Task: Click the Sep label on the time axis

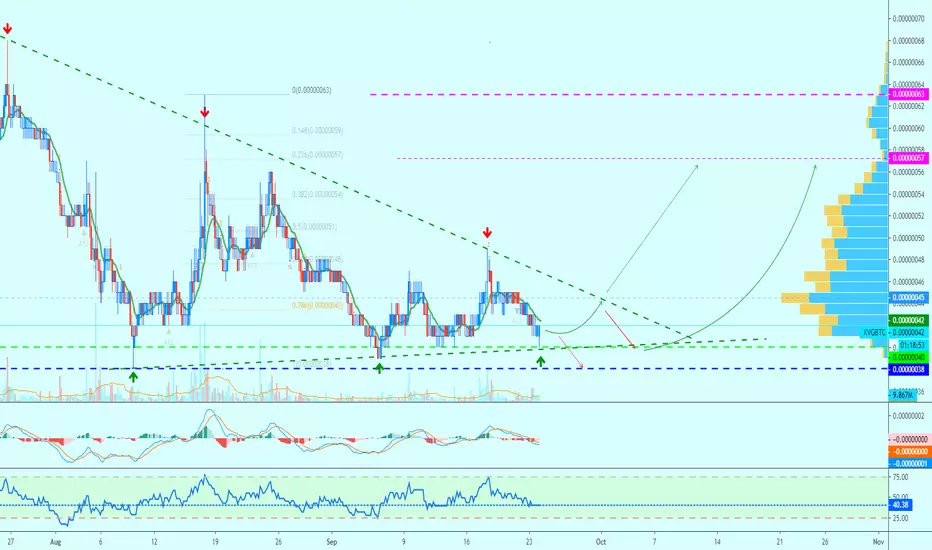Action: pyautogui.click(x=332, y=542)
